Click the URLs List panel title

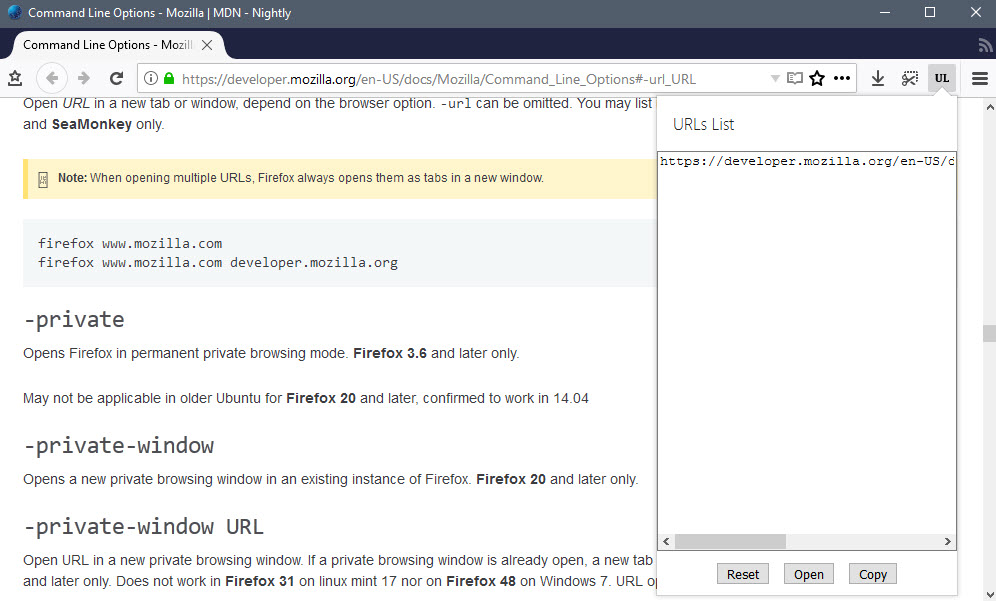pyautogui.click(x=703, y=125)
